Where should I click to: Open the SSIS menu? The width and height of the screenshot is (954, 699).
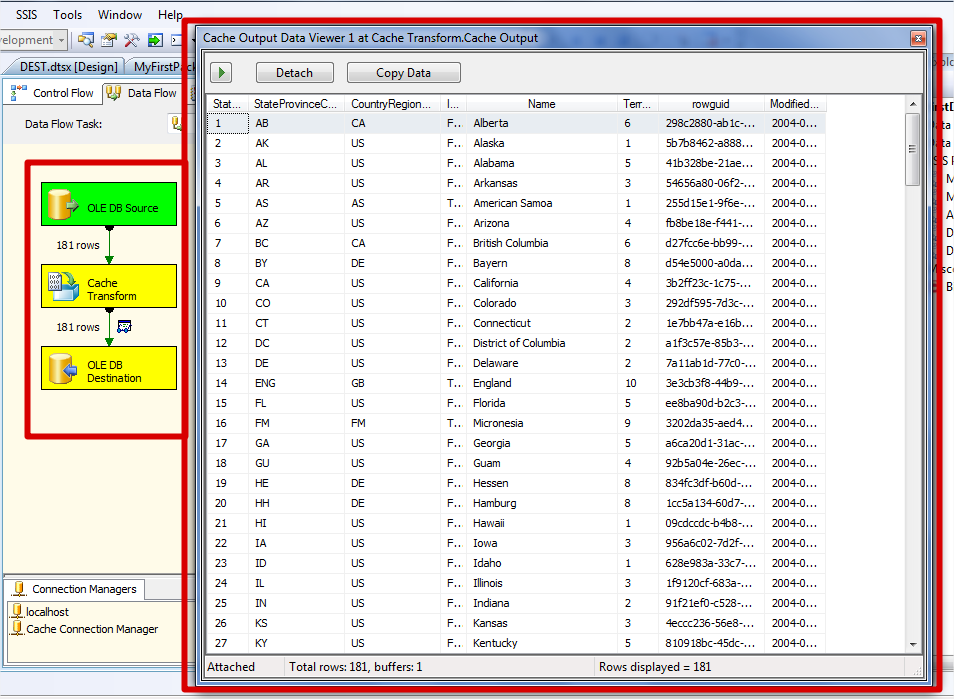26,15
